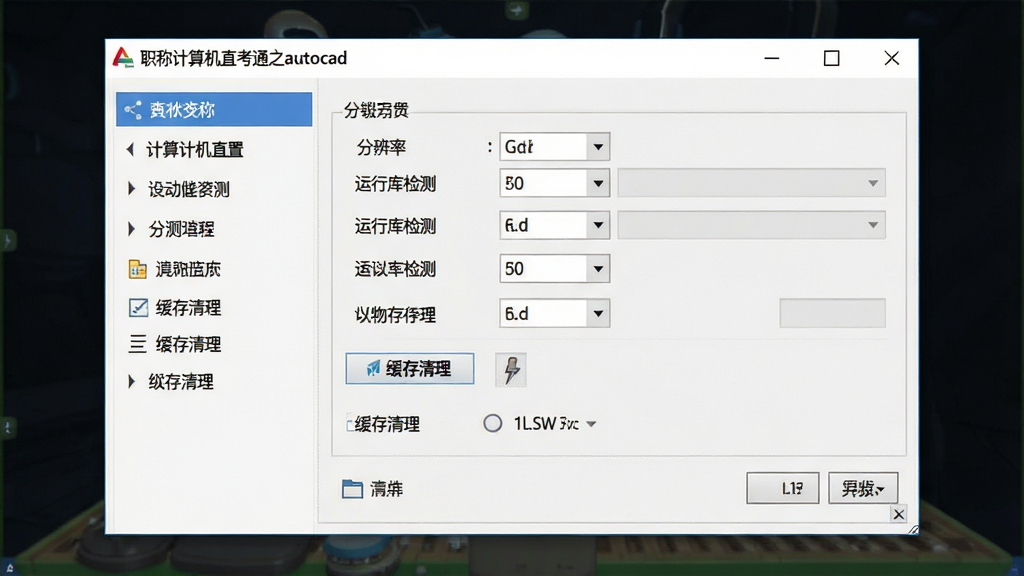Minimize the autocad dialog window
This screenshot has height=576, width=1024.
click(772, 58)
